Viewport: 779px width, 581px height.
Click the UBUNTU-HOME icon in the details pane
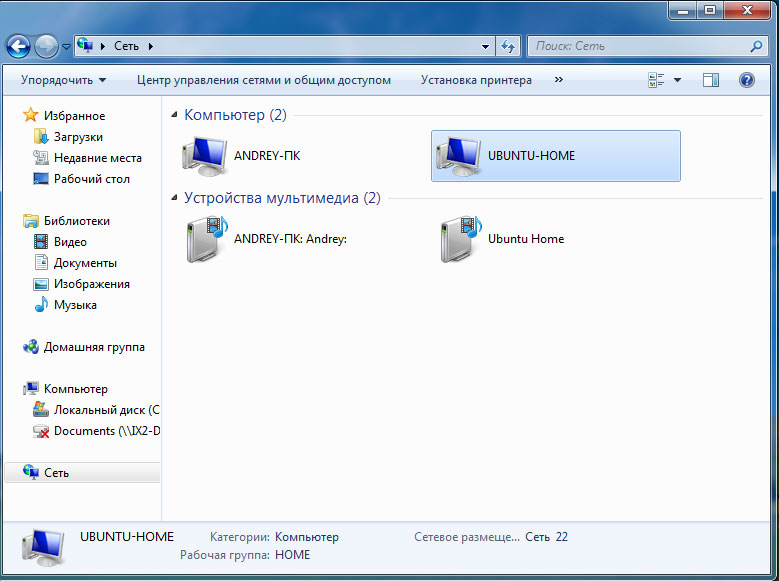(43, 547)
